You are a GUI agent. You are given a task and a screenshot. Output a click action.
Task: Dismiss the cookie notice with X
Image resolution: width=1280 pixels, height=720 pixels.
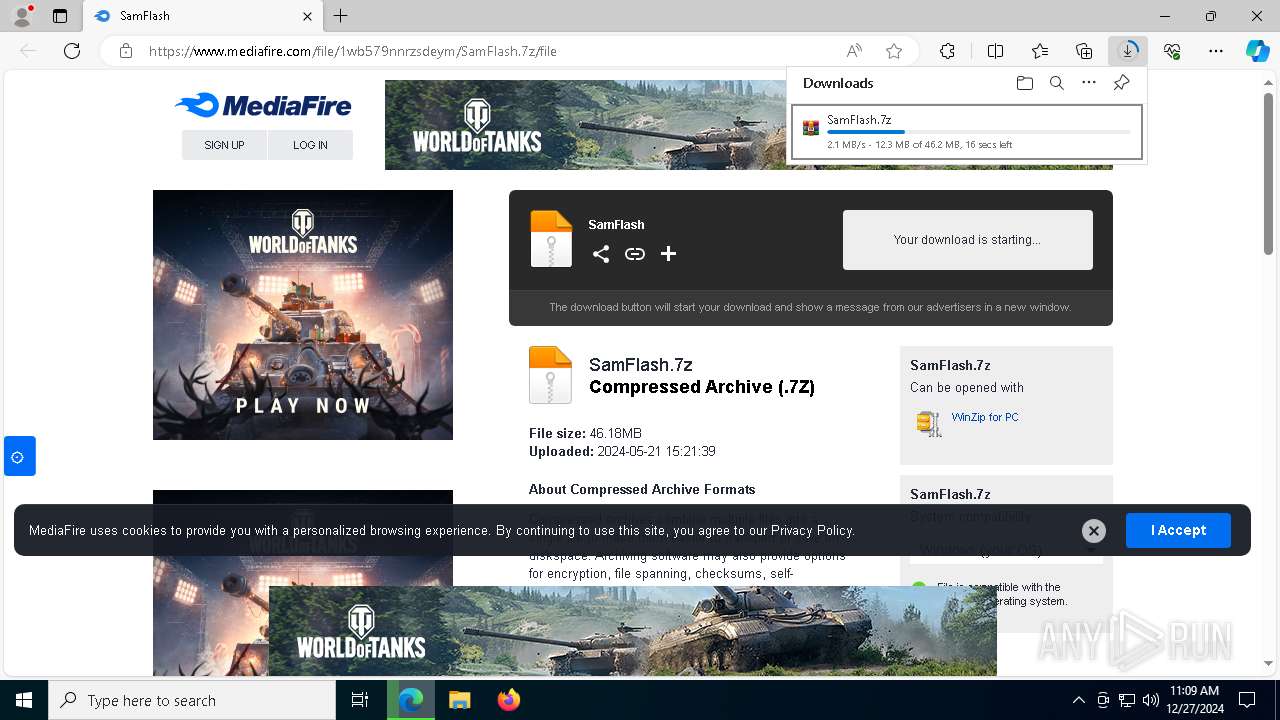coord(1093,531)
